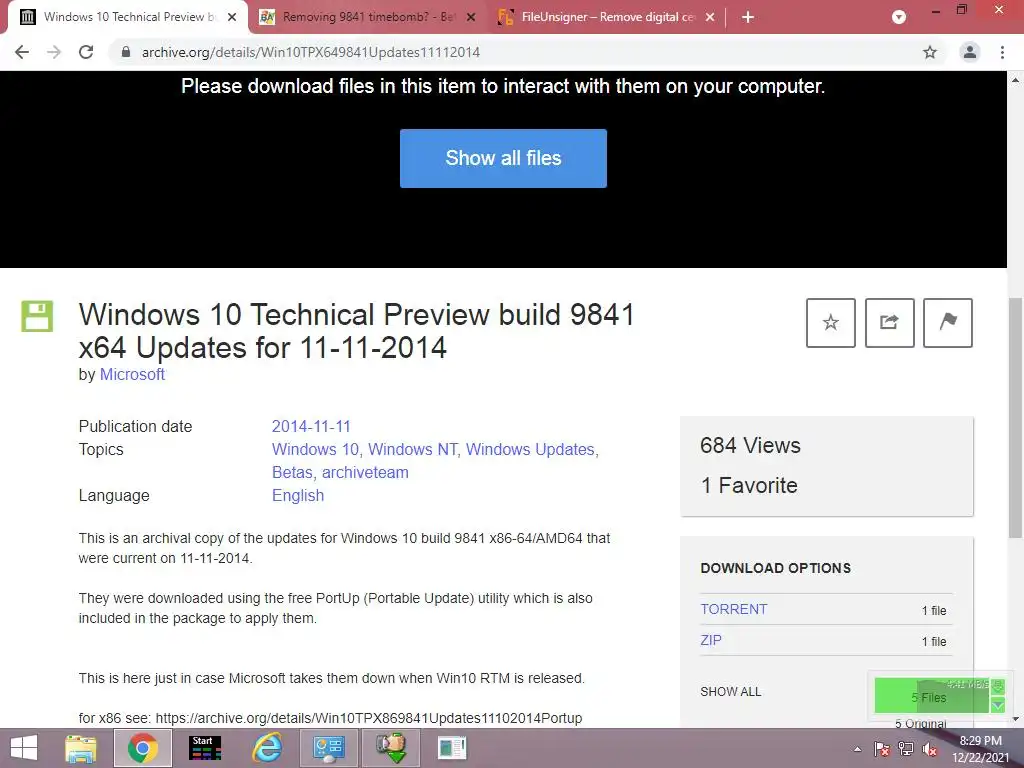The image size is (1024, 768).
Task: Open the Windows Start button
Action: (24, 748)
